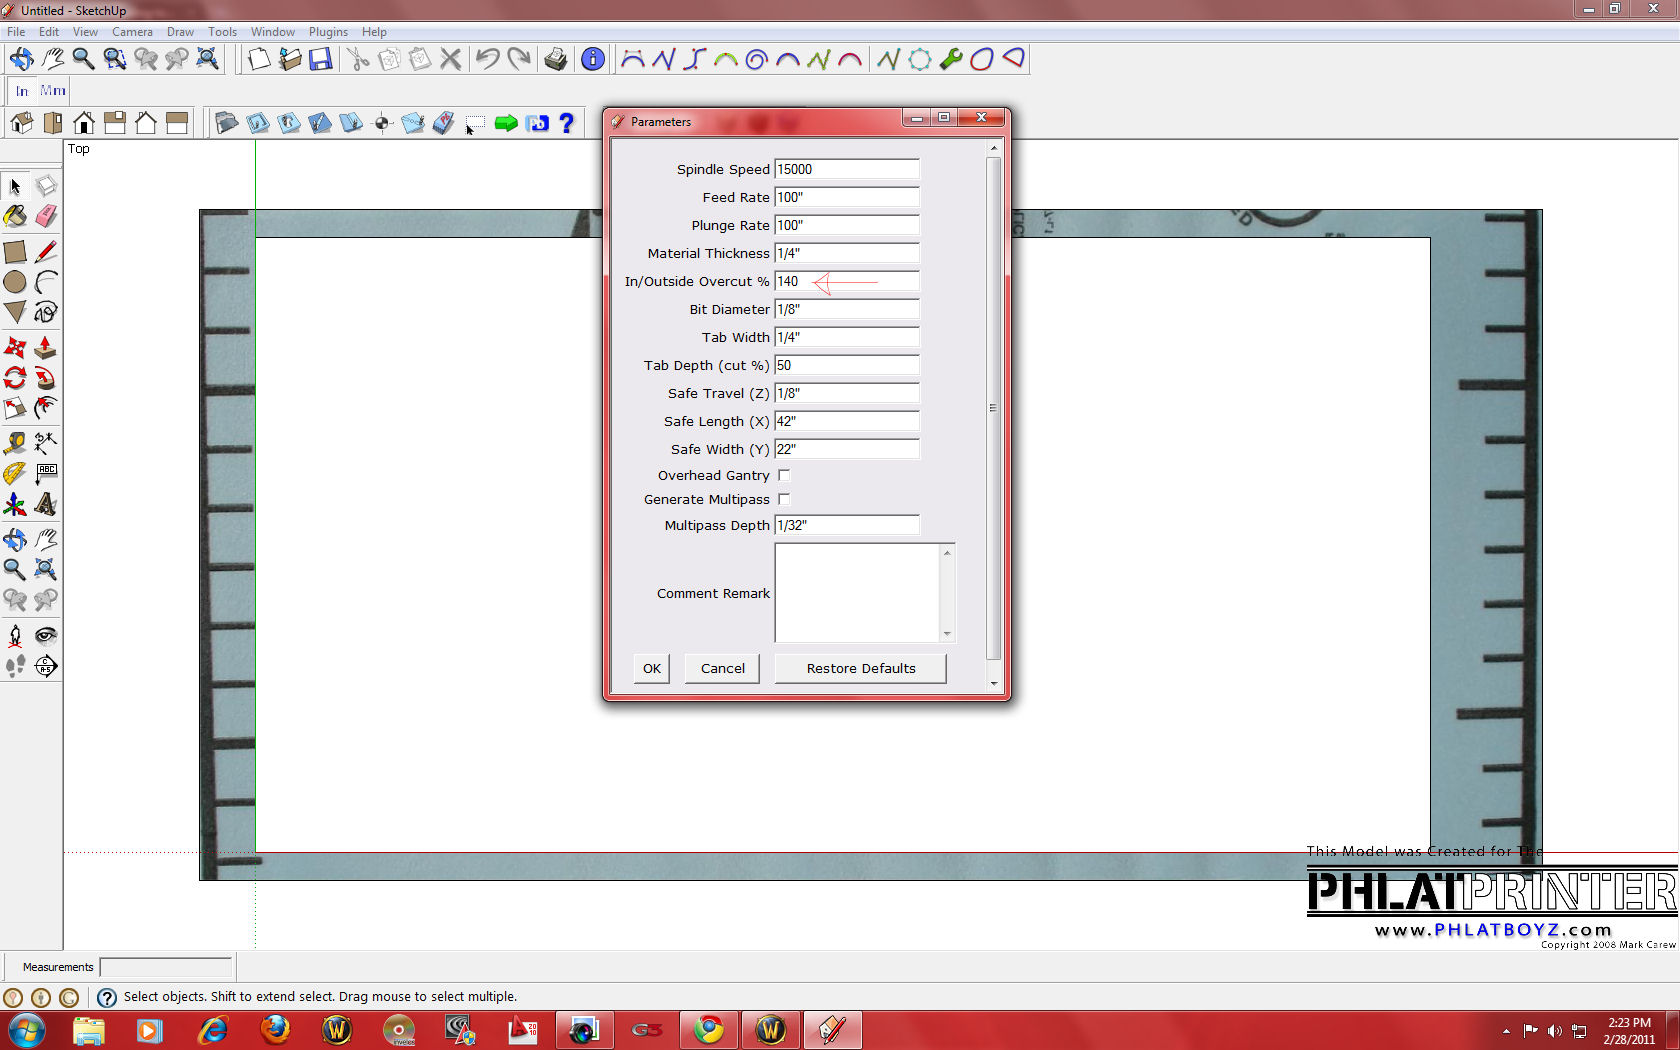Enable the Overhead Gantry checkbox
Viewport: 1680px width, 1050px height.
tap(784, 476)
